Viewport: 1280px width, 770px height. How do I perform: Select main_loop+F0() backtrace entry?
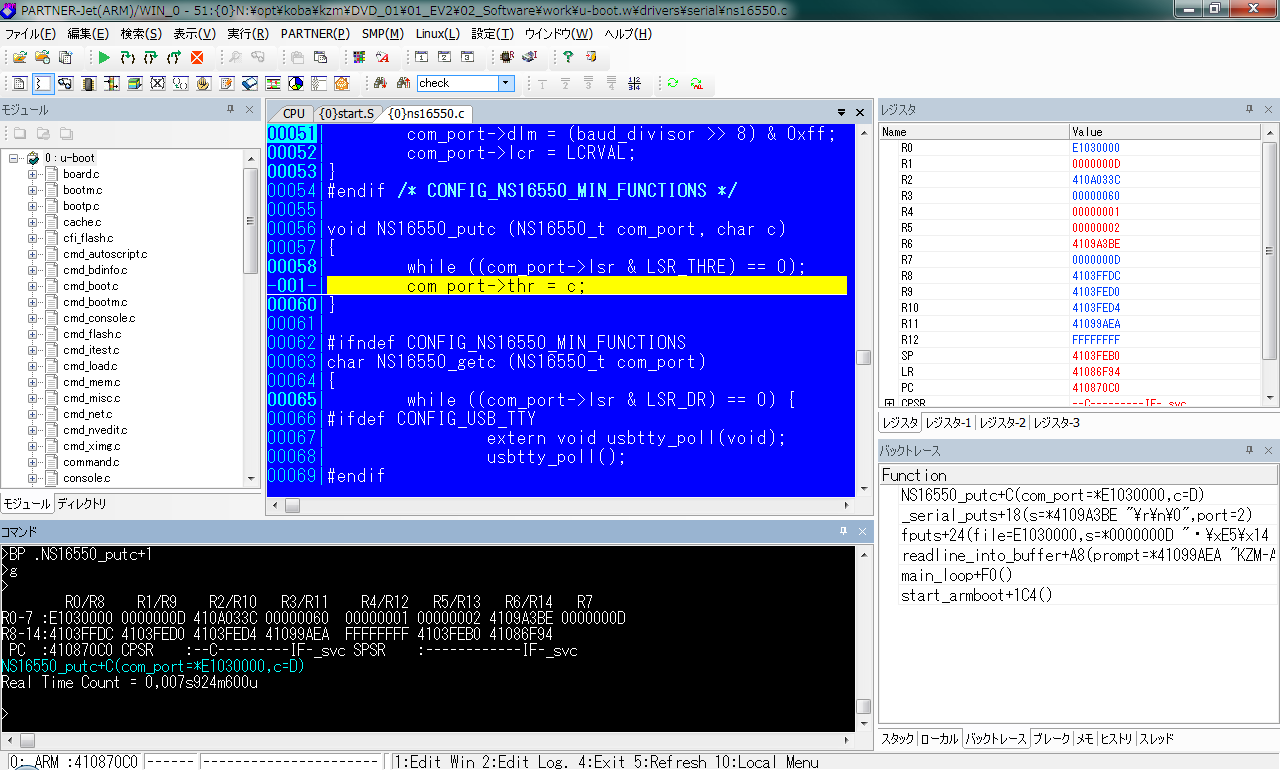click(956, 575)
